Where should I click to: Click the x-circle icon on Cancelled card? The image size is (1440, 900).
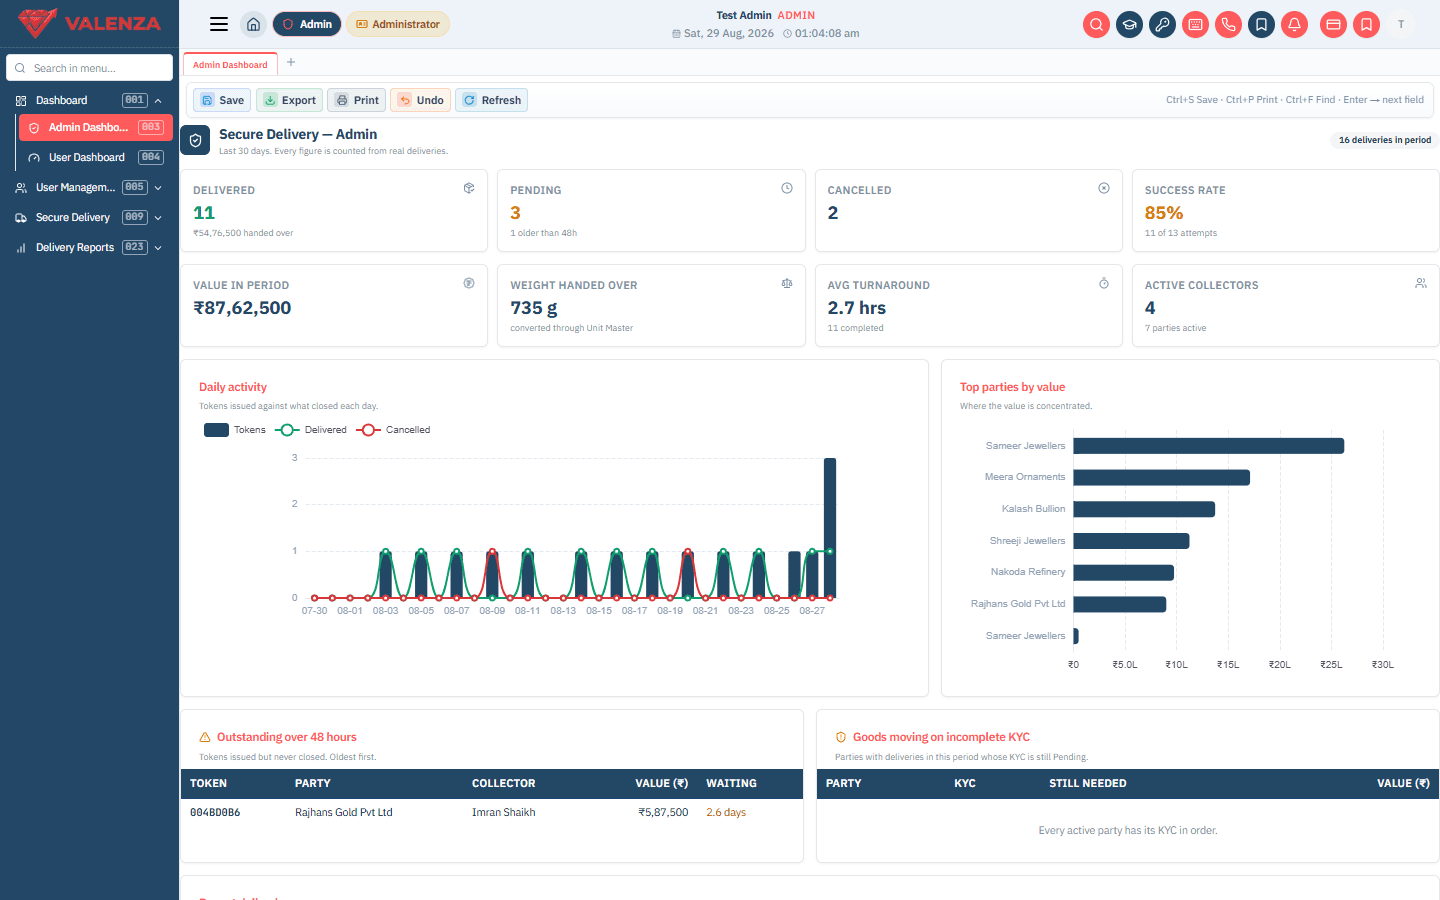point(1104,188)
